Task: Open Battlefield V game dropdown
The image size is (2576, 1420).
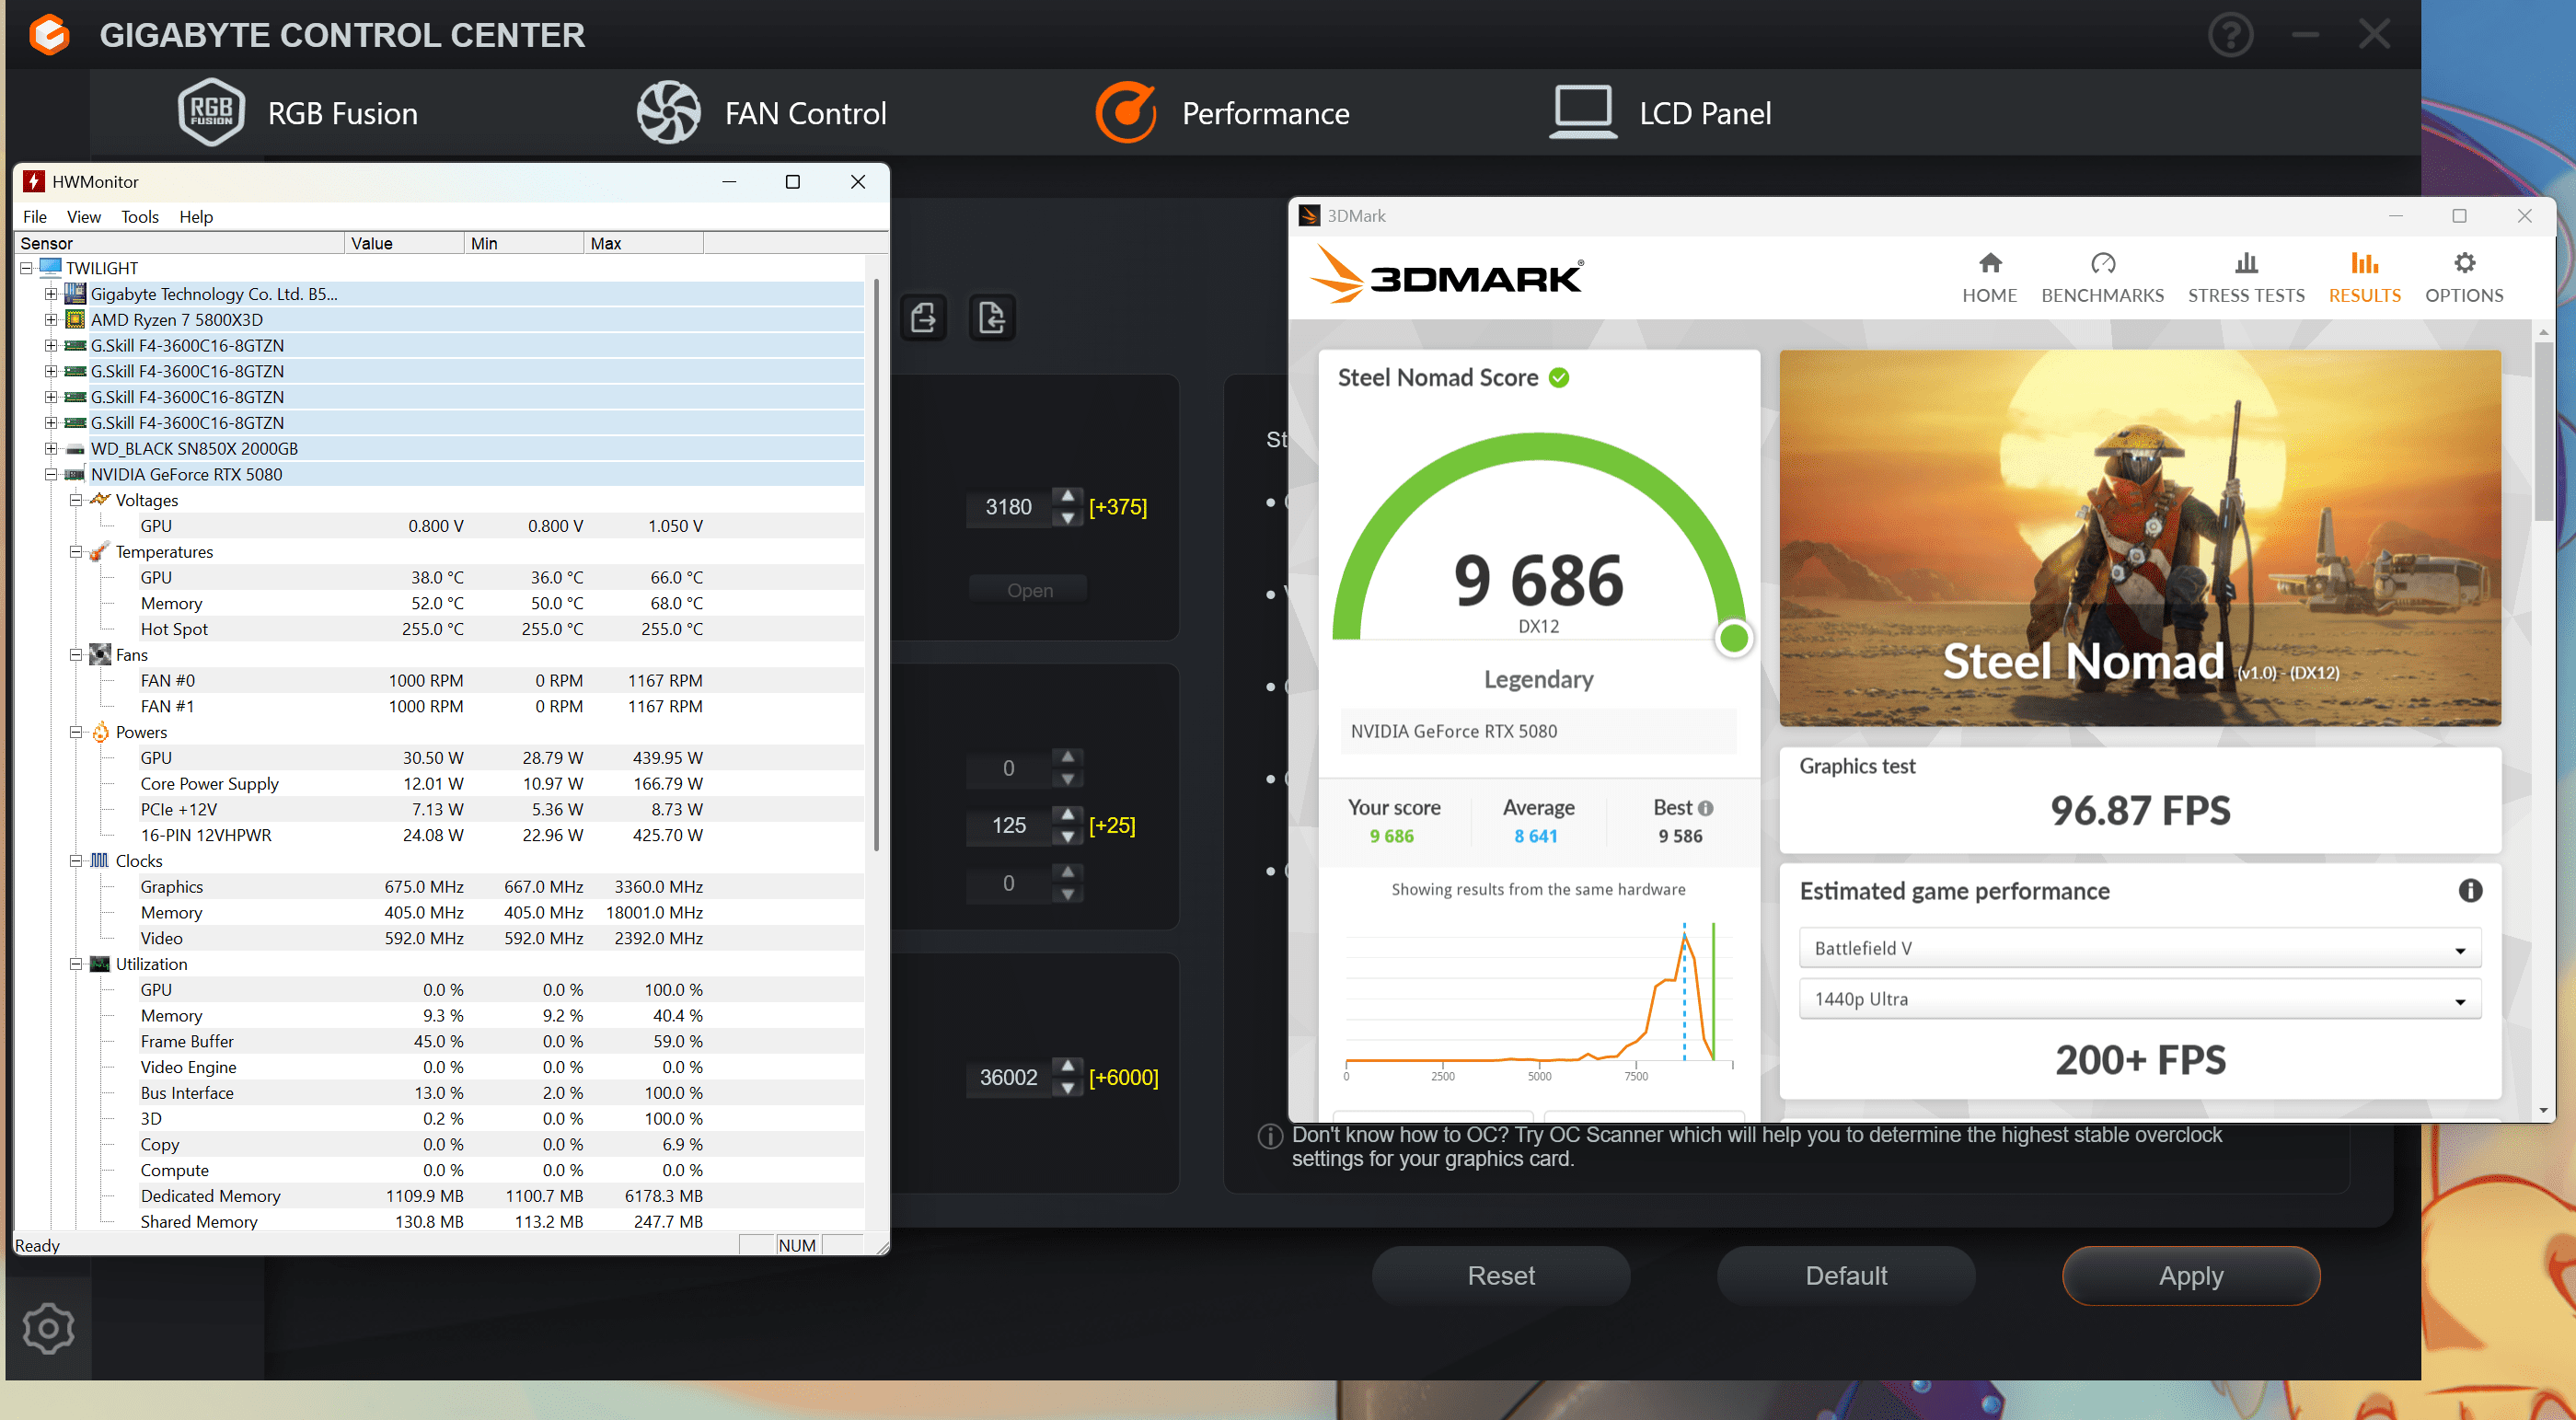Action: [x=2139, y=948]
